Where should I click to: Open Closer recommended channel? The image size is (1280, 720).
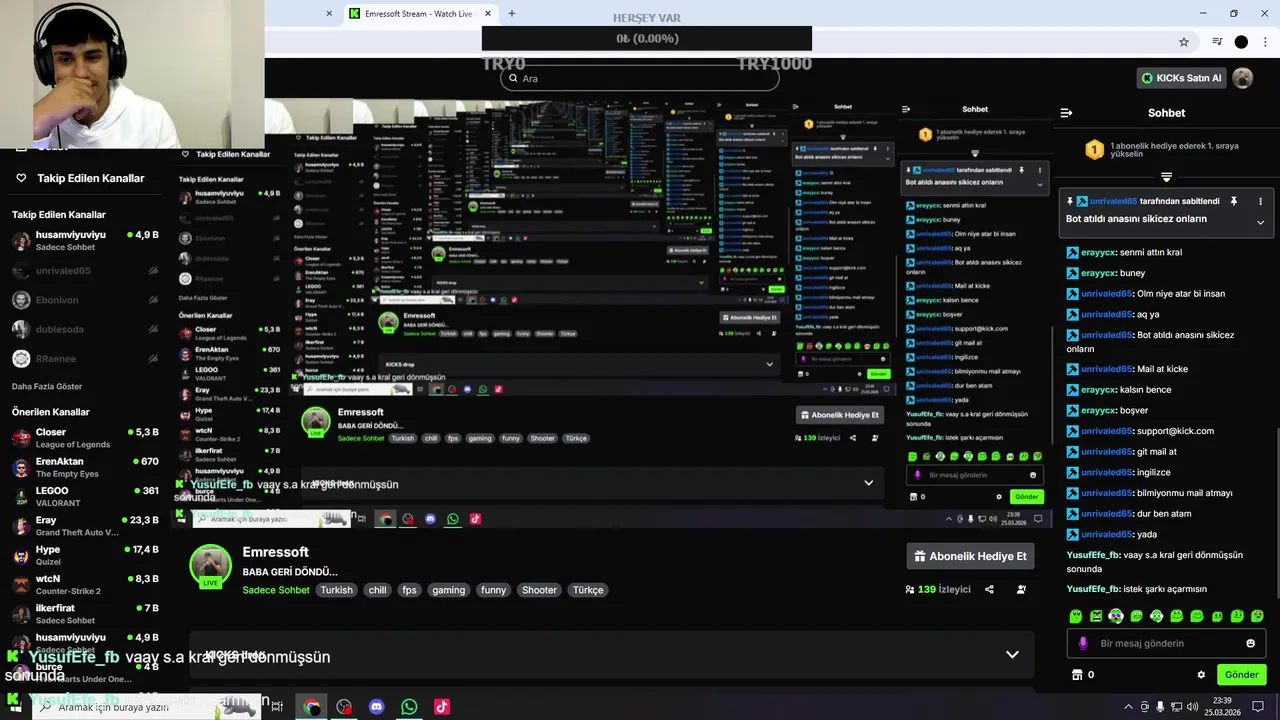85,437
